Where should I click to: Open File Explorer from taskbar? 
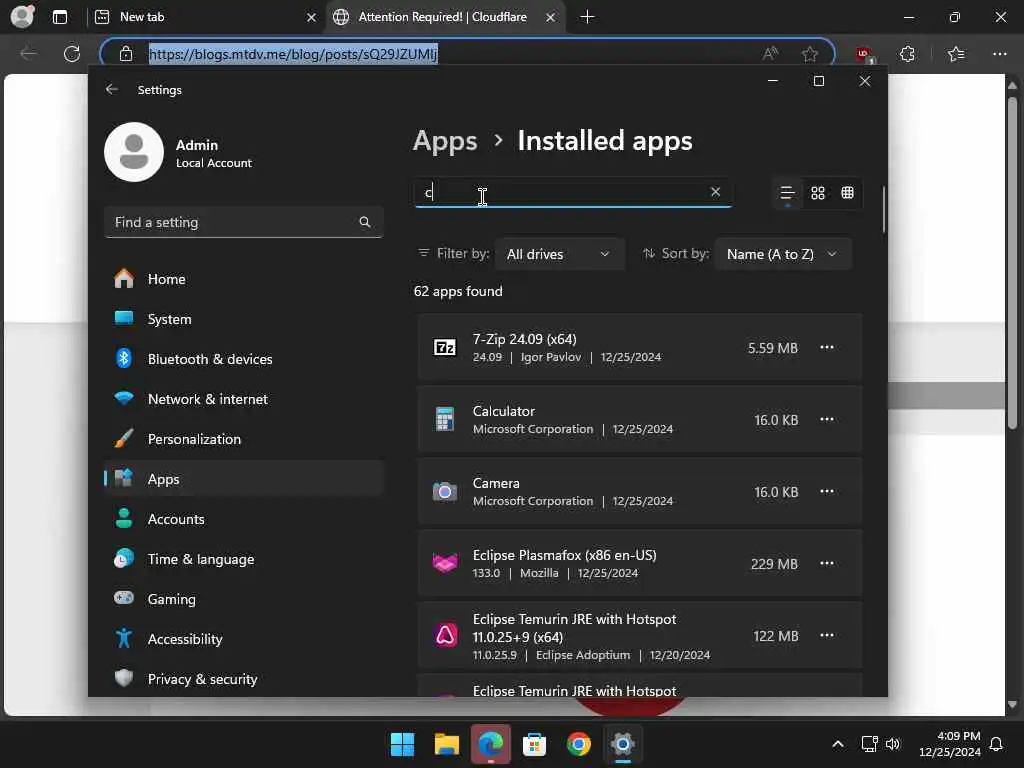tap(447, 744)
